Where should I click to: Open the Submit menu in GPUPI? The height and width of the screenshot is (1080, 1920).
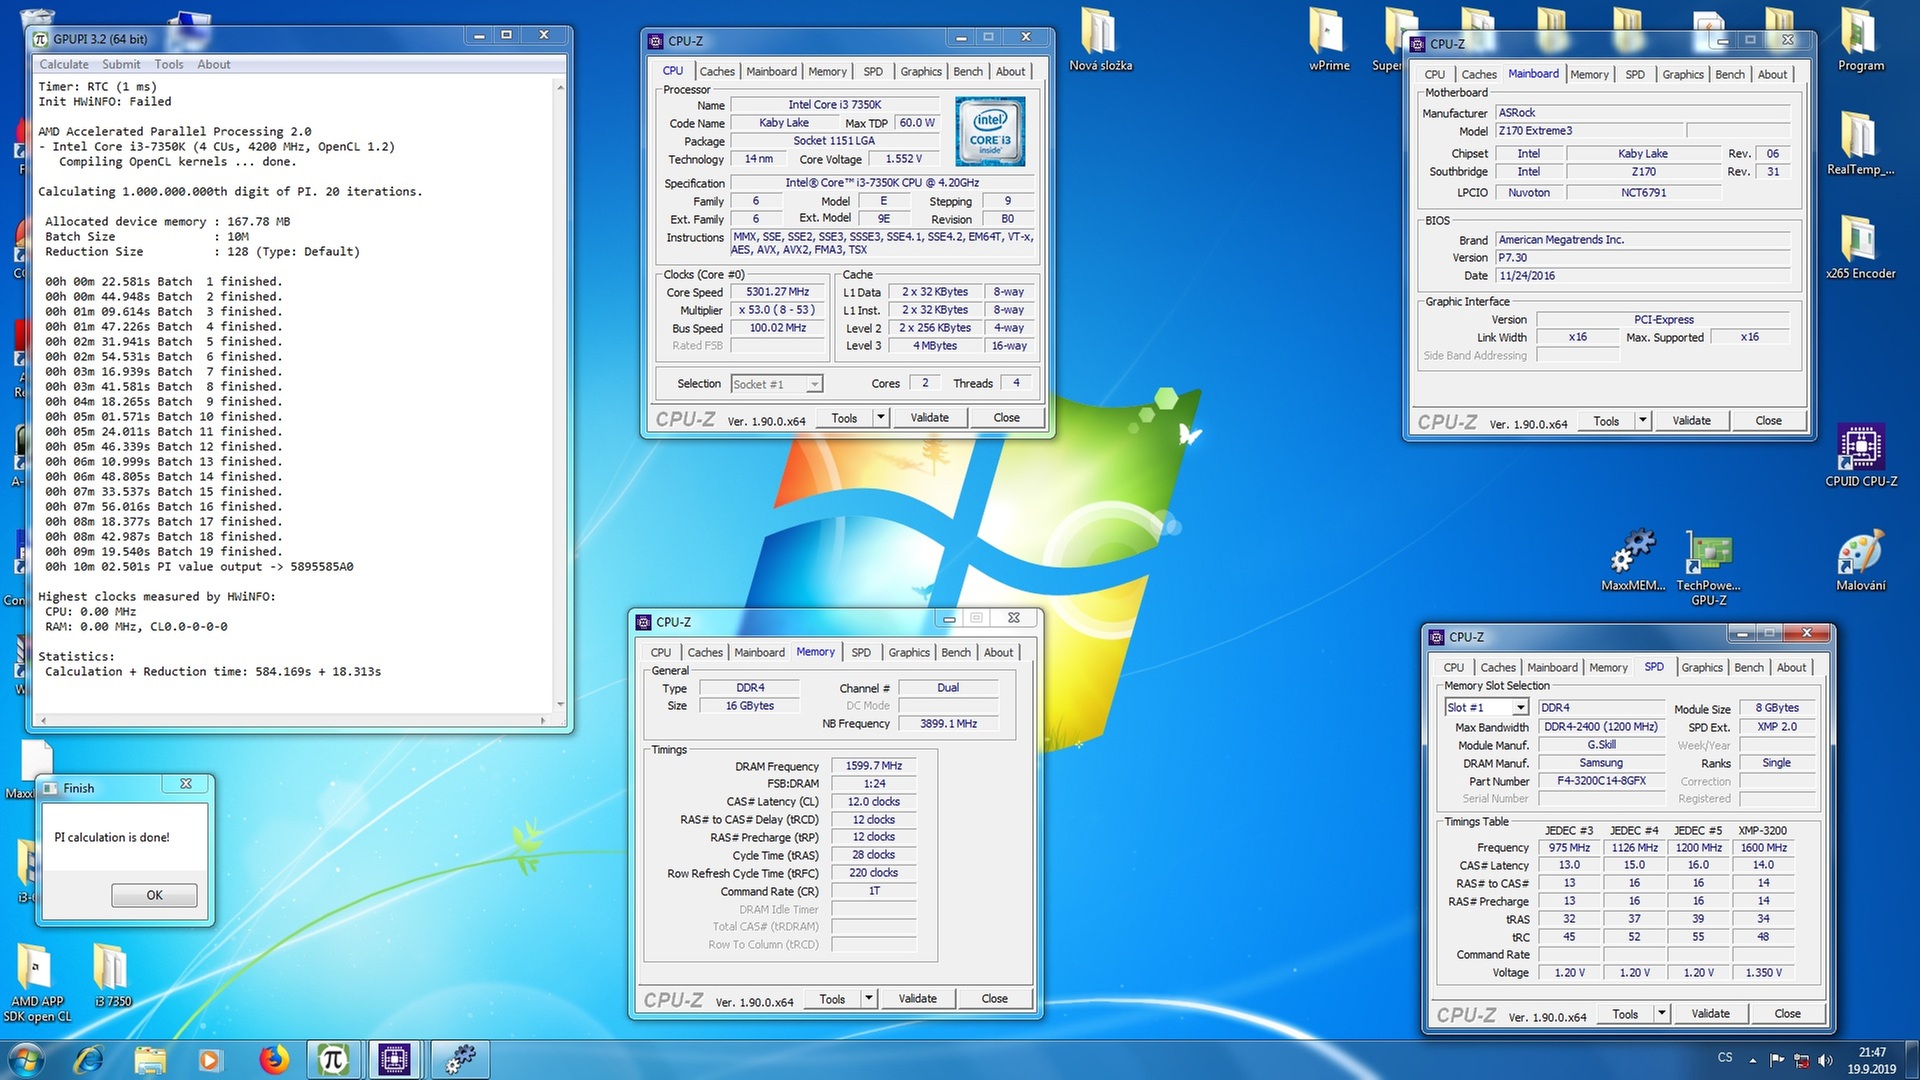(121, 64)
